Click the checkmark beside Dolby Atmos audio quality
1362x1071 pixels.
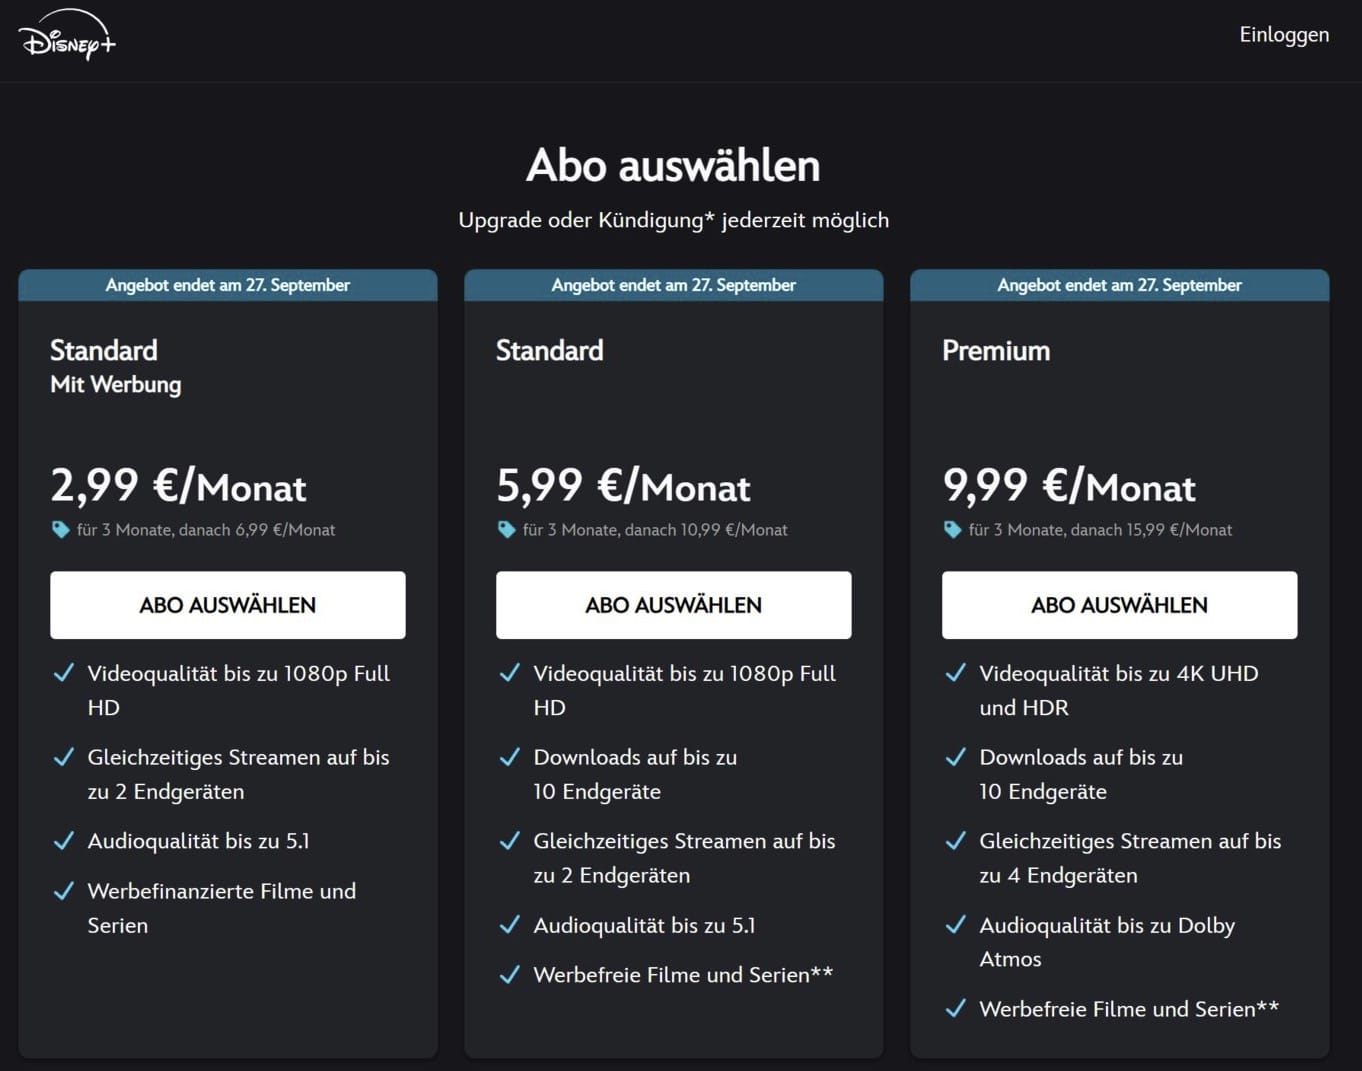point(956,925)
